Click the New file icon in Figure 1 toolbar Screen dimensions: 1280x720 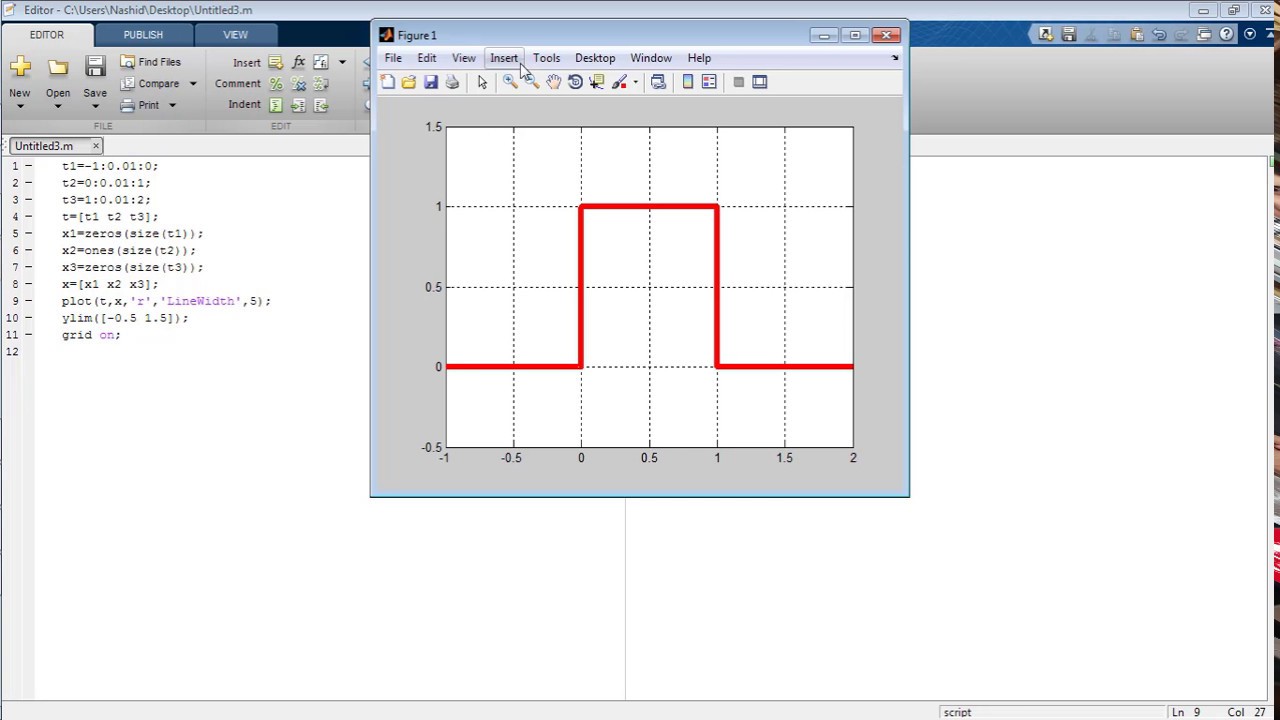click(x=388, y=82)
